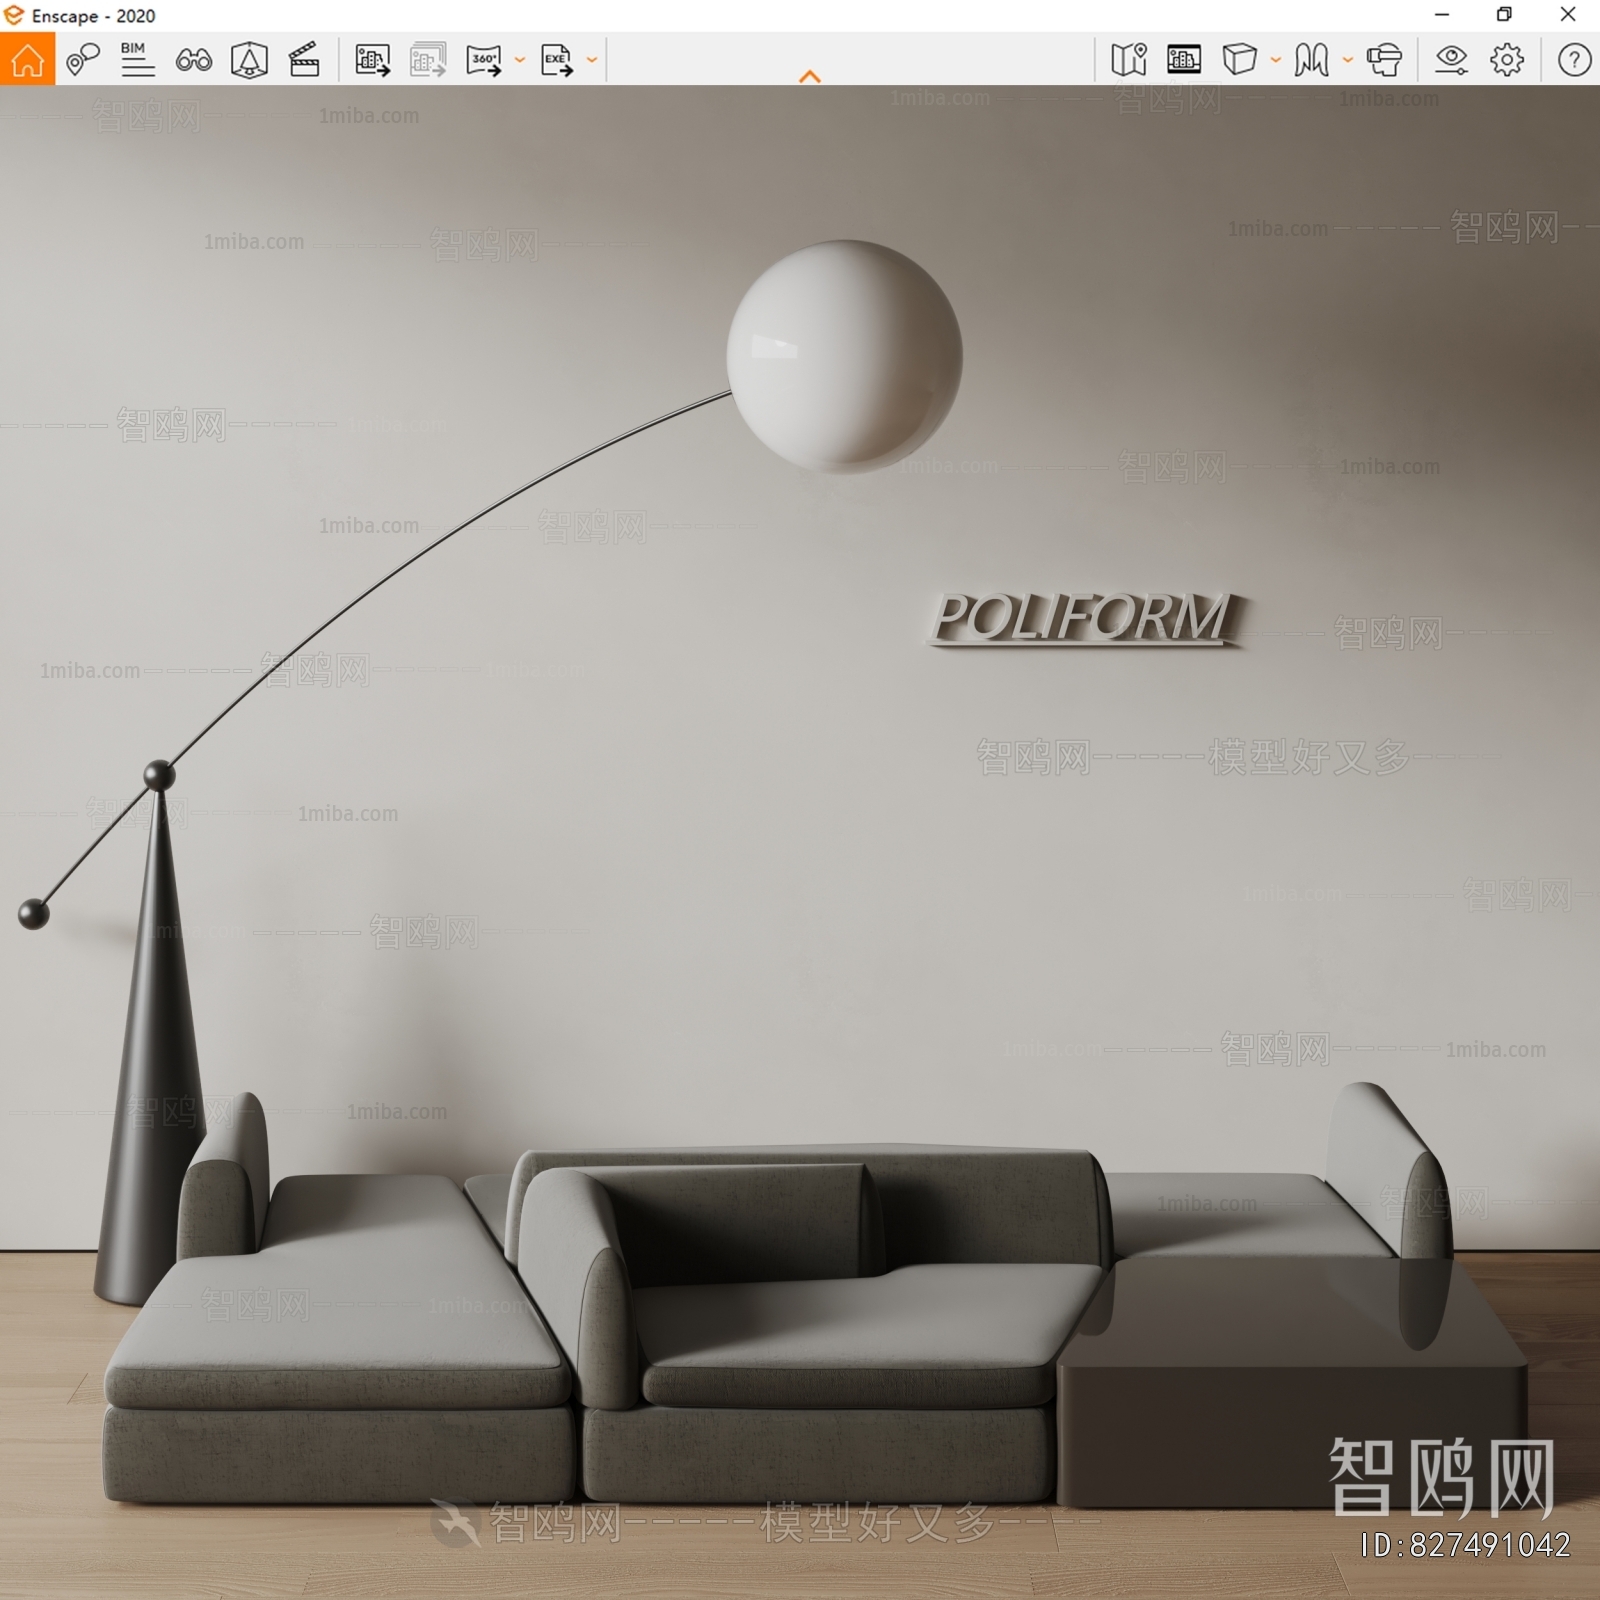
Task: Expand the cube projection dropdown arrow
Action: [x=1276, y=60]
